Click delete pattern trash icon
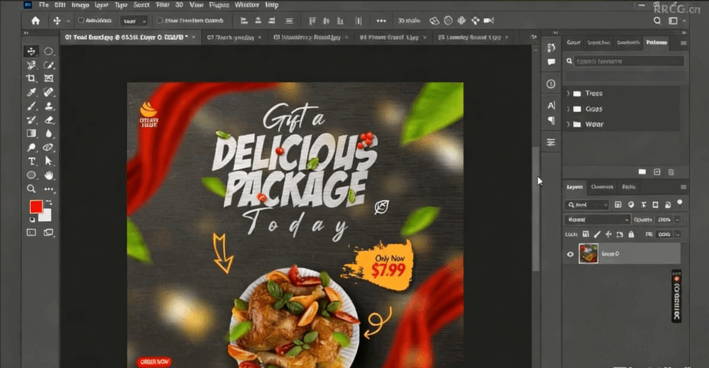Viewport: 709px width, 368px height. click(x=671, y=172)
